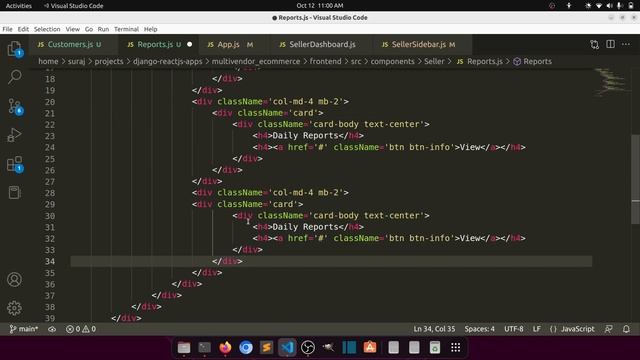Expand the 'projects' breadcrumb

109,61
